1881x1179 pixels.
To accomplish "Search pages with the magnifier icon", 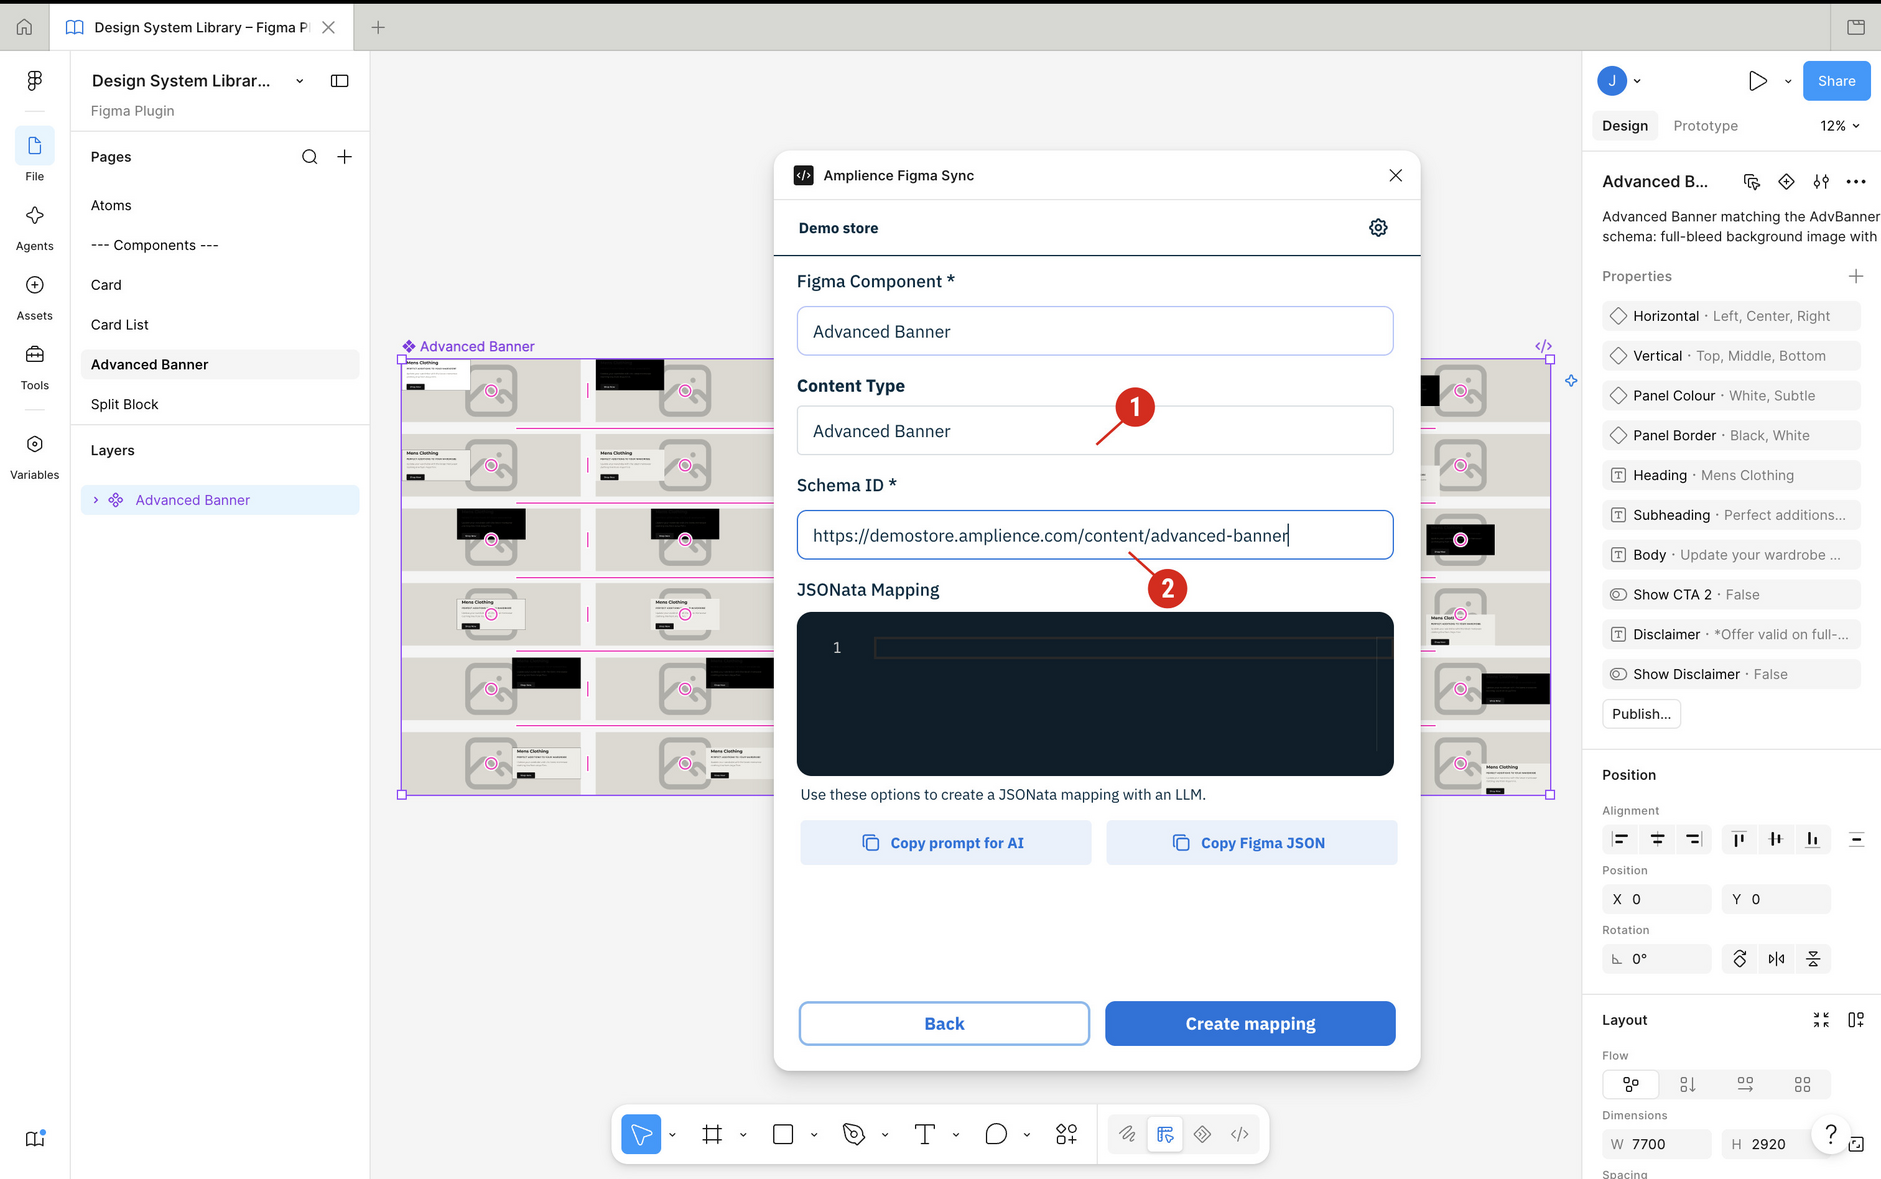I will pyautogui.click(x=310, y=157).
